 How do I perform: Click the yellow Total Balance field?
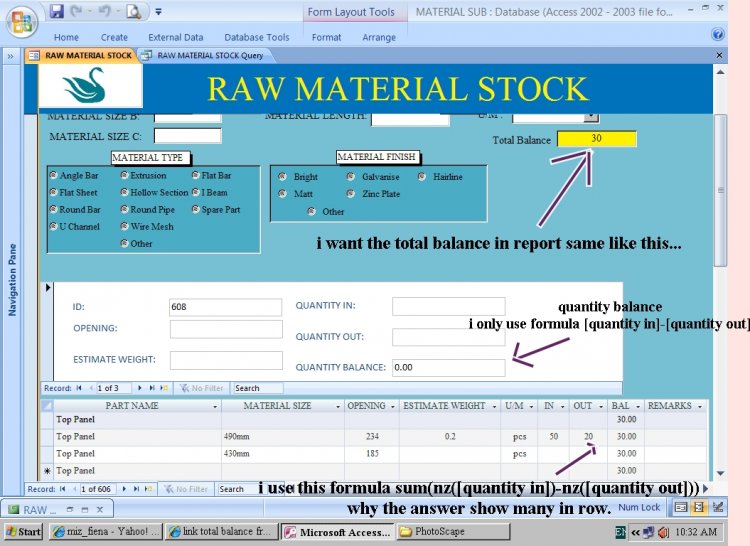click(596, 139)
